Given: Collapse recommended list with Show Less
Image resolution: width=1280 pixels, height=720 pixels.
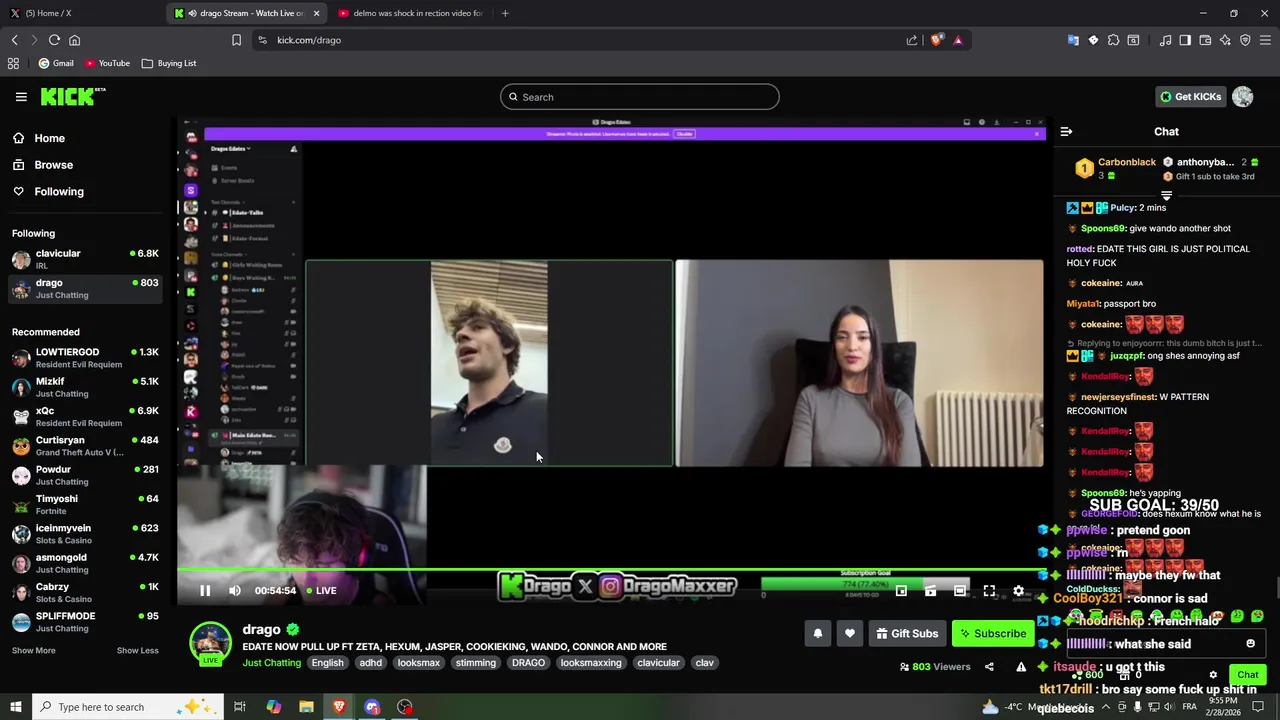Looking at the screenshot, I should coord(137,650).
